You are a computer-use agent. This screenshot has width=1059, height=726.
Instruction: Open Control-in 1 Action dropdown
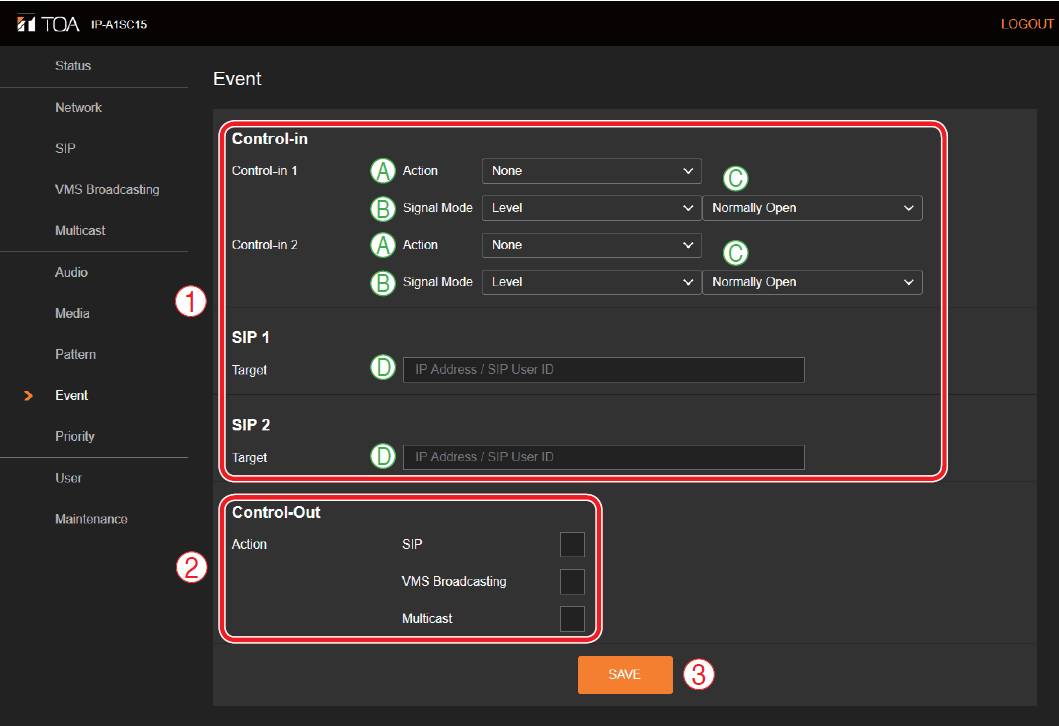coord(592,171)
